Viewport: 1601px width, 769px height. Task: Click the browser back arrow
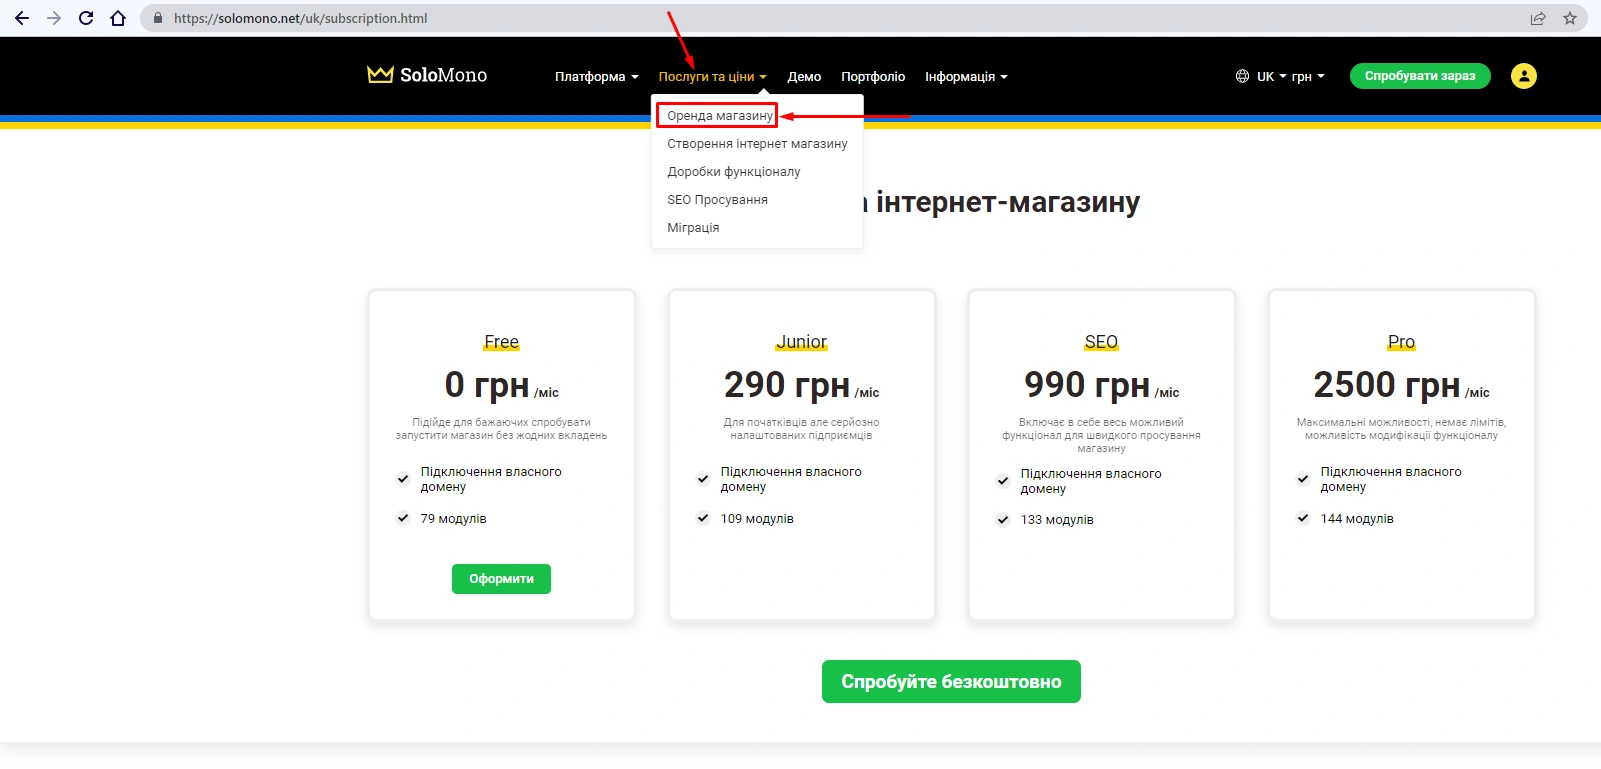22,18
